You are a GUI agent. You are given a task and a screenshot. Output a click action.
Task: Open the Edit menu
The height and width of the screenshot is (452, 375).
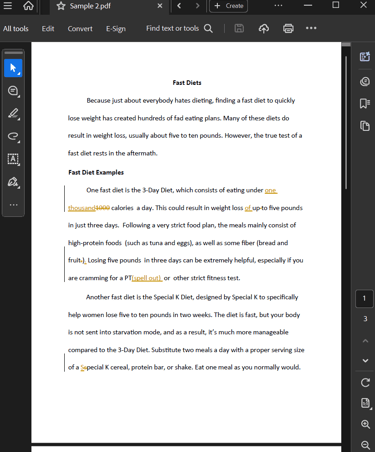[48, 29]
